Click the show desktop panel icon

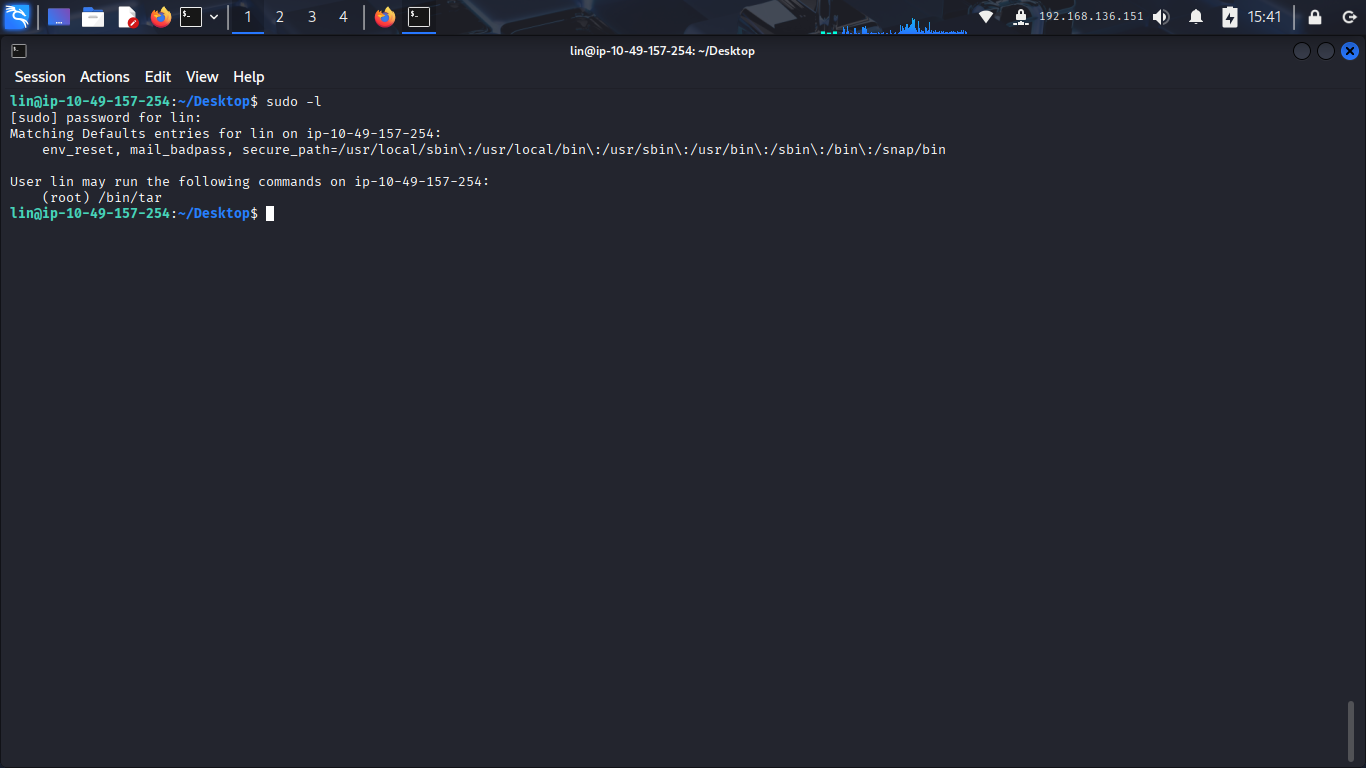[59, 17]
